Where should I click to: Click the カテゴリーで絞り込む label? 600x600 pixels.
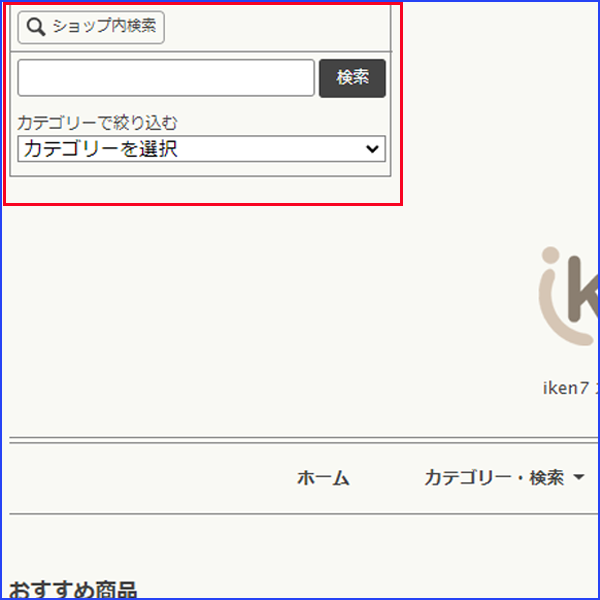[97, 123]
